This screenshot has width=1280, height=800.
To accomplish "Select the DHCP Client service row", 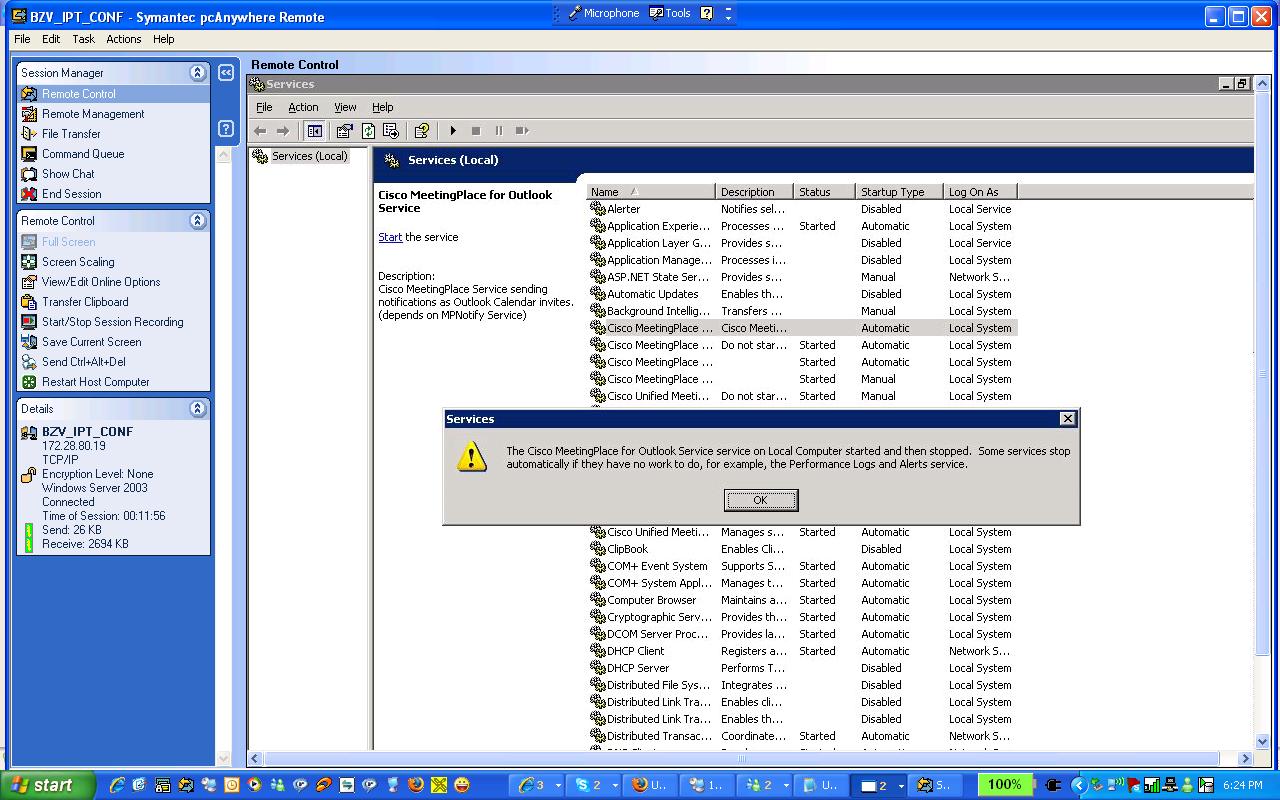I will coord(802,651).
